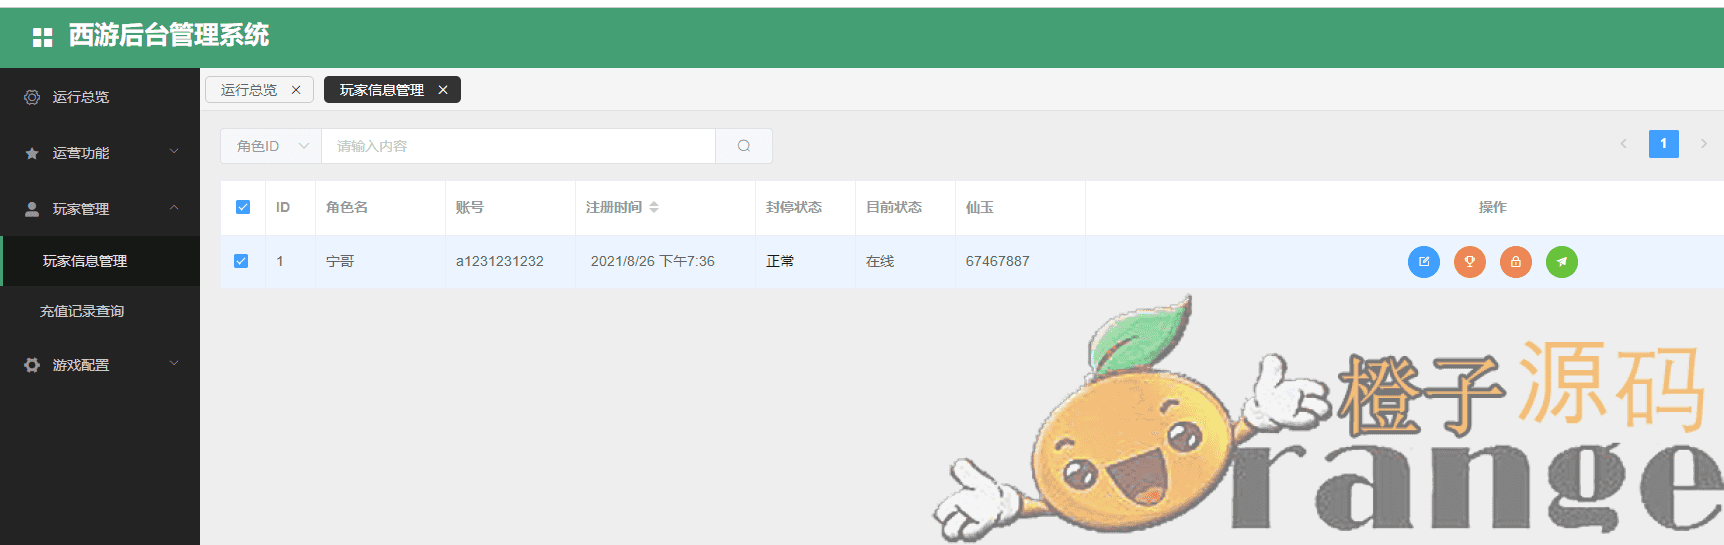This screenshot has width=1724, height=545.
Task: Go to next page arrow
Action: (x=1704, y=144)
